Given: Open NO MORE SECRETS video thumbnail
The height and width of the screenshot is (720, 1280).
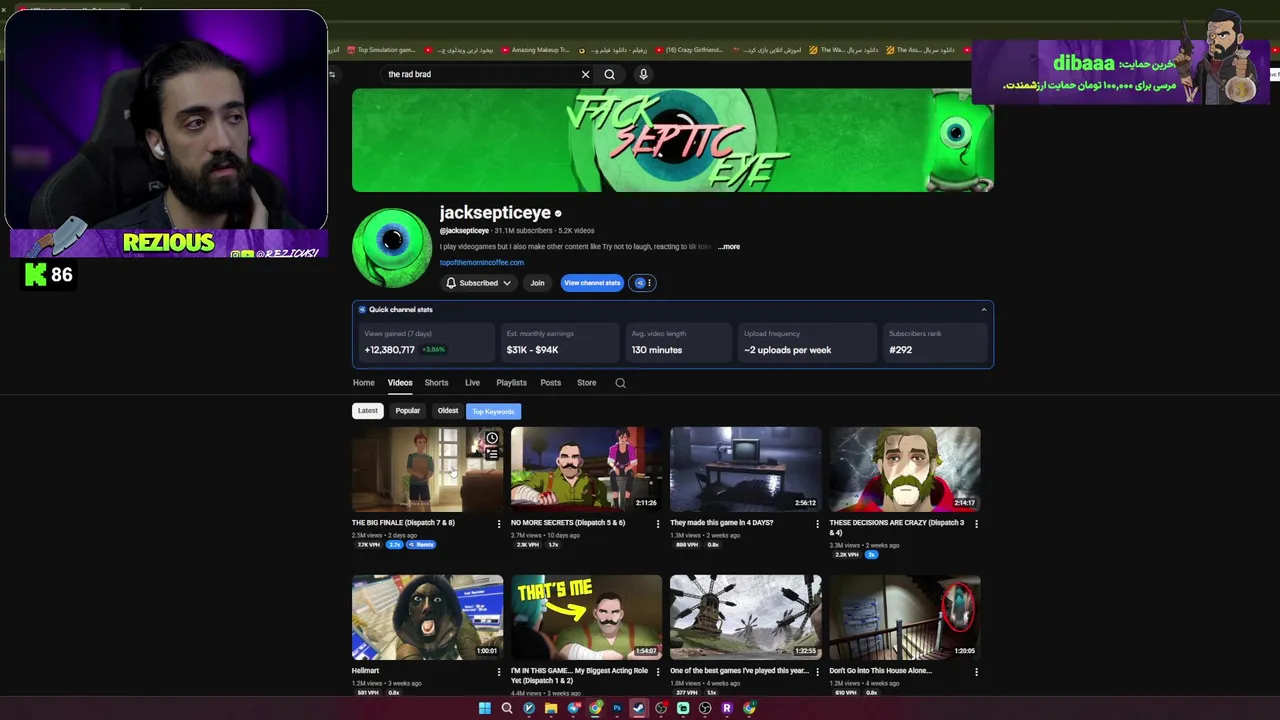Looking at the screenshot, I should click(x=586, y=469).
